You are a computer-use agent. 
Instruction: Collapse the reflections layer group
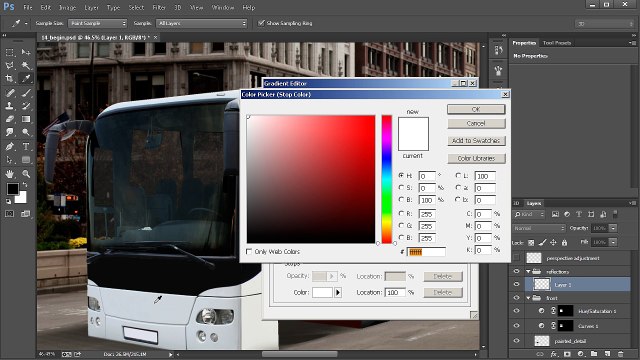(528, 271)
